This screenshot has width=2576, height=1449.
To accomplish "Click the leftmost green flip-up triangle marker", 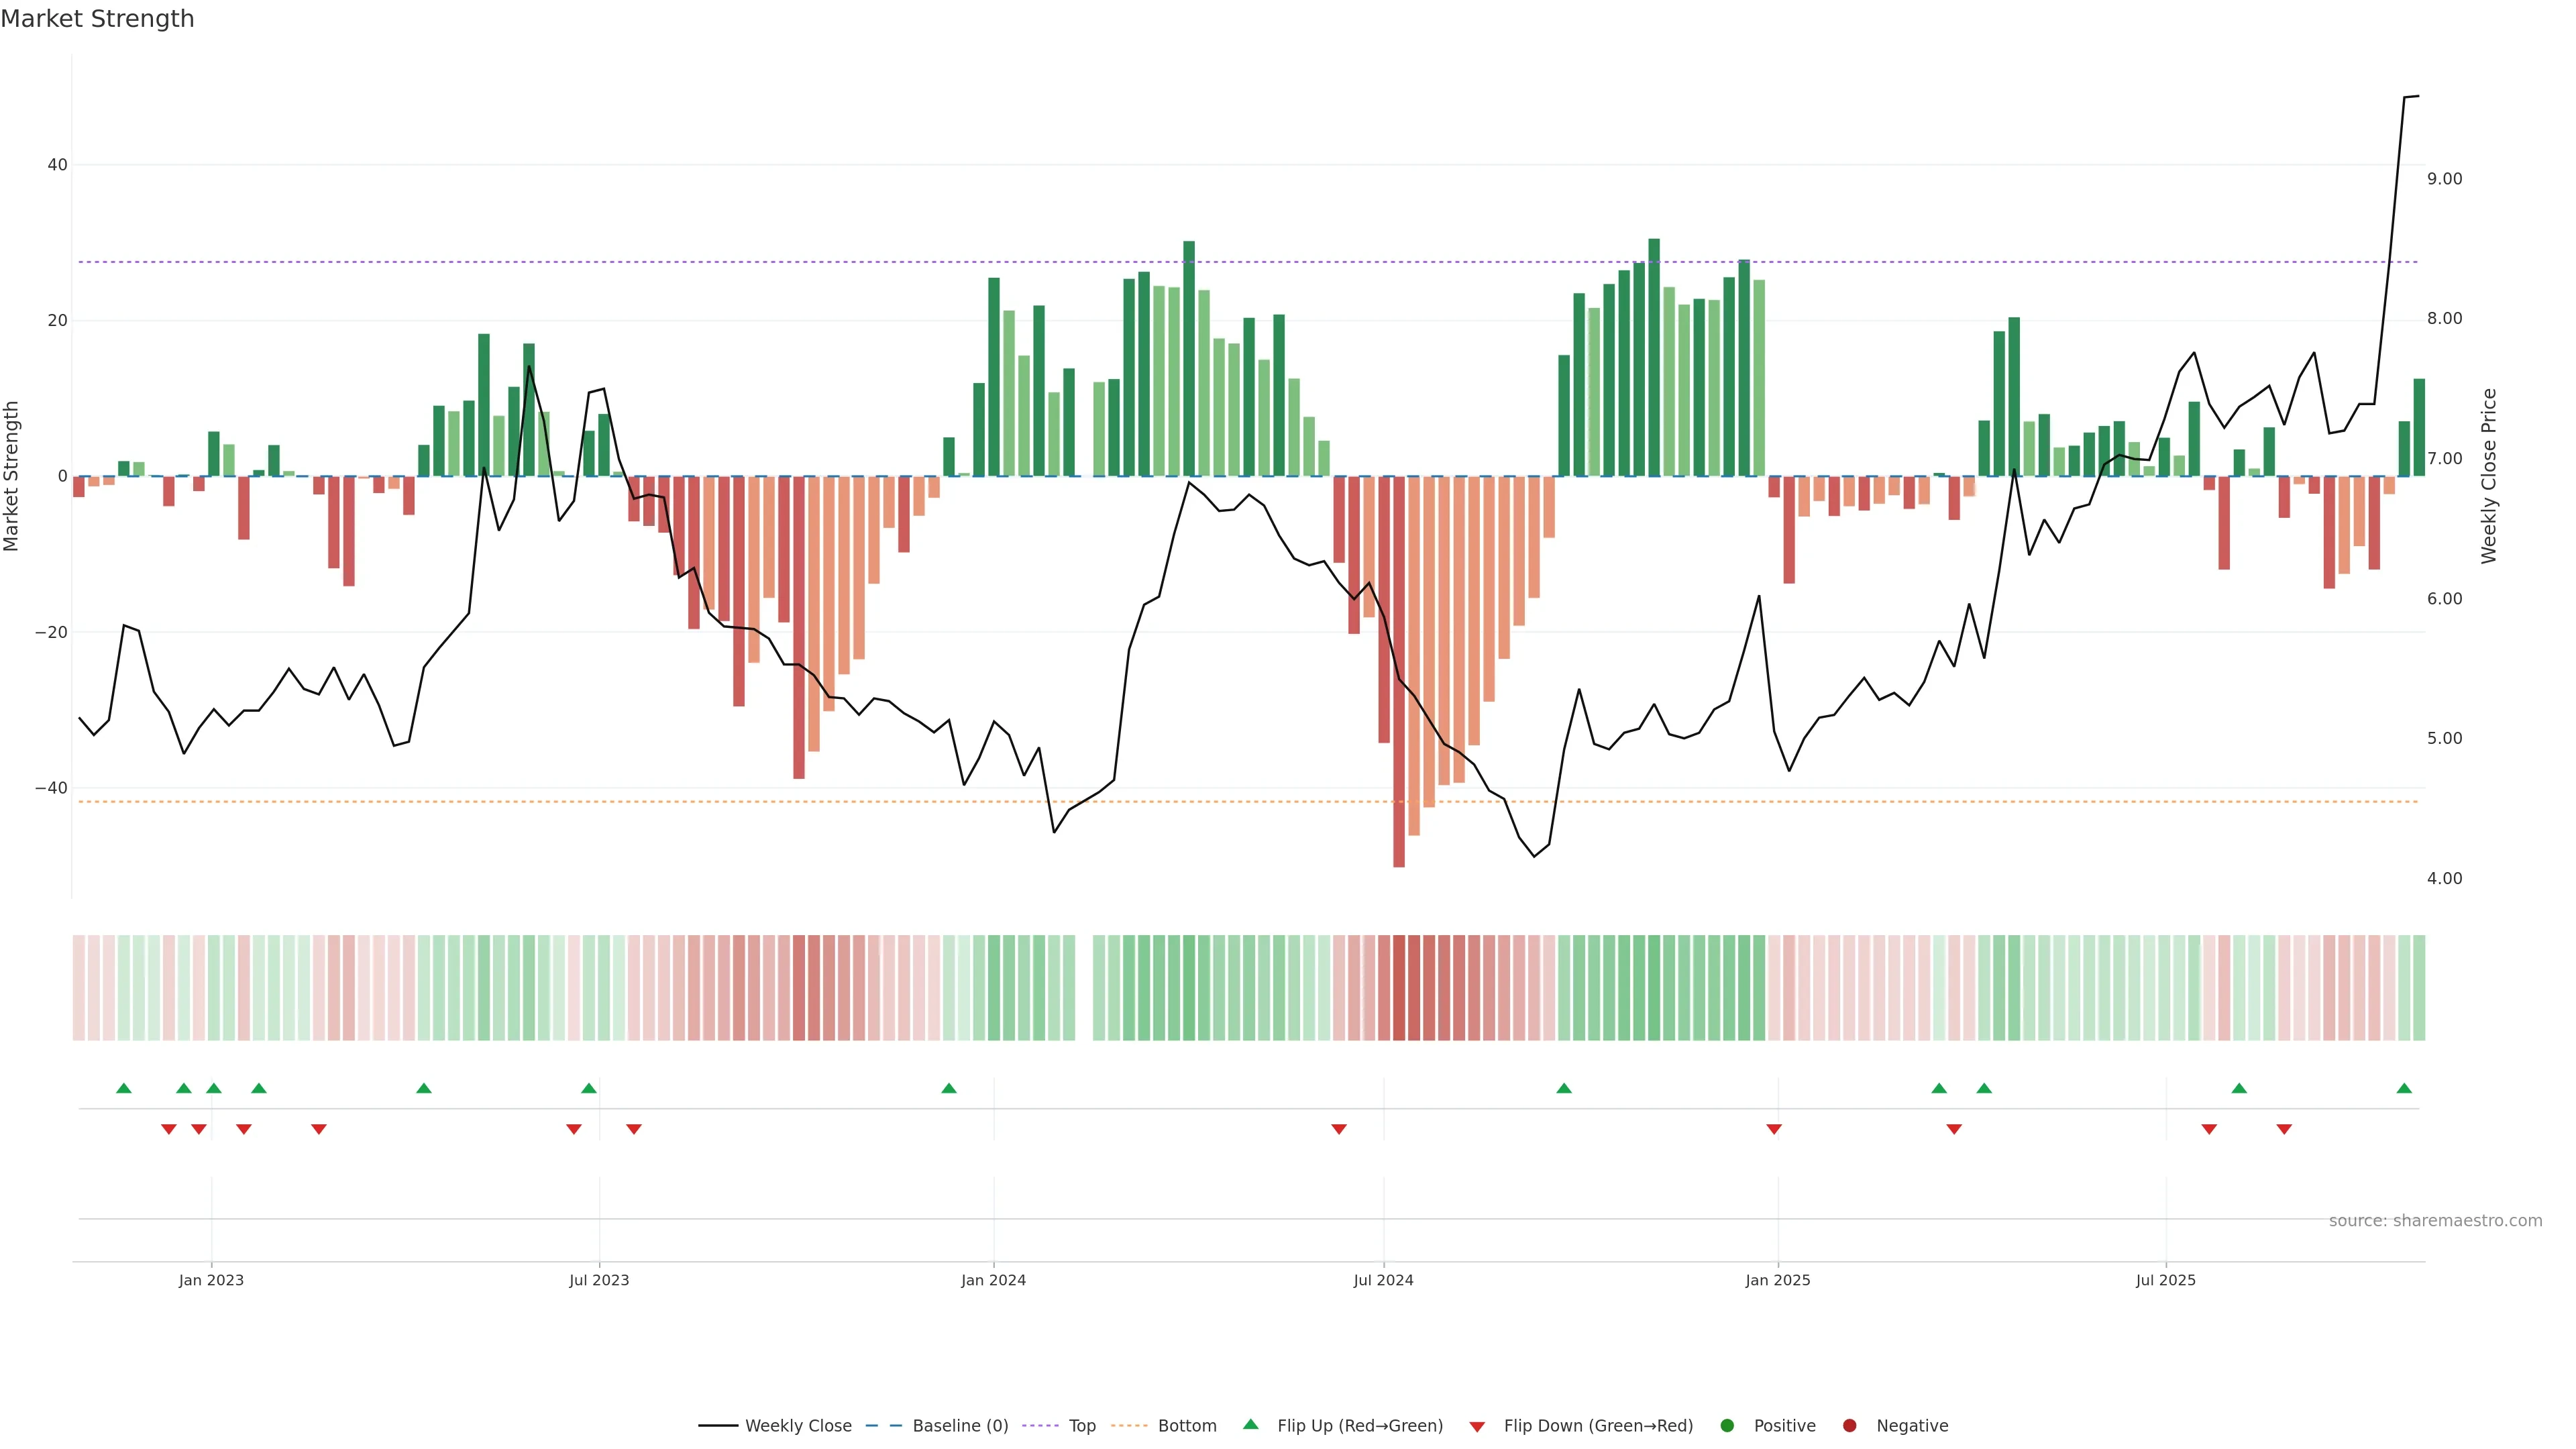I will (124, 1088).
